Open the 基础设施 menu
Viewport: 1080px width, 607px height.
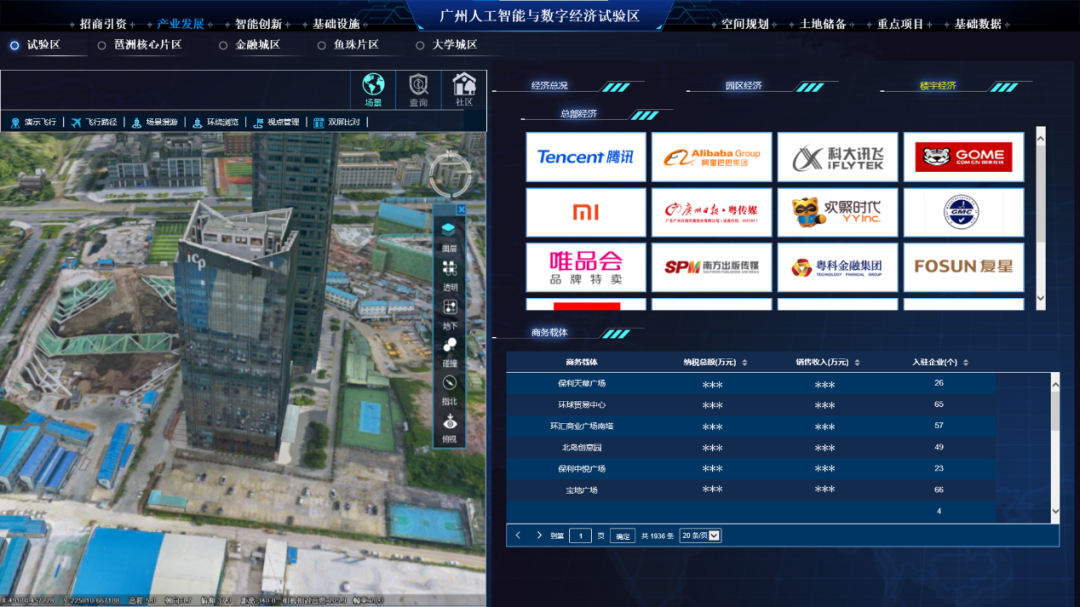(x=336, y=24)
